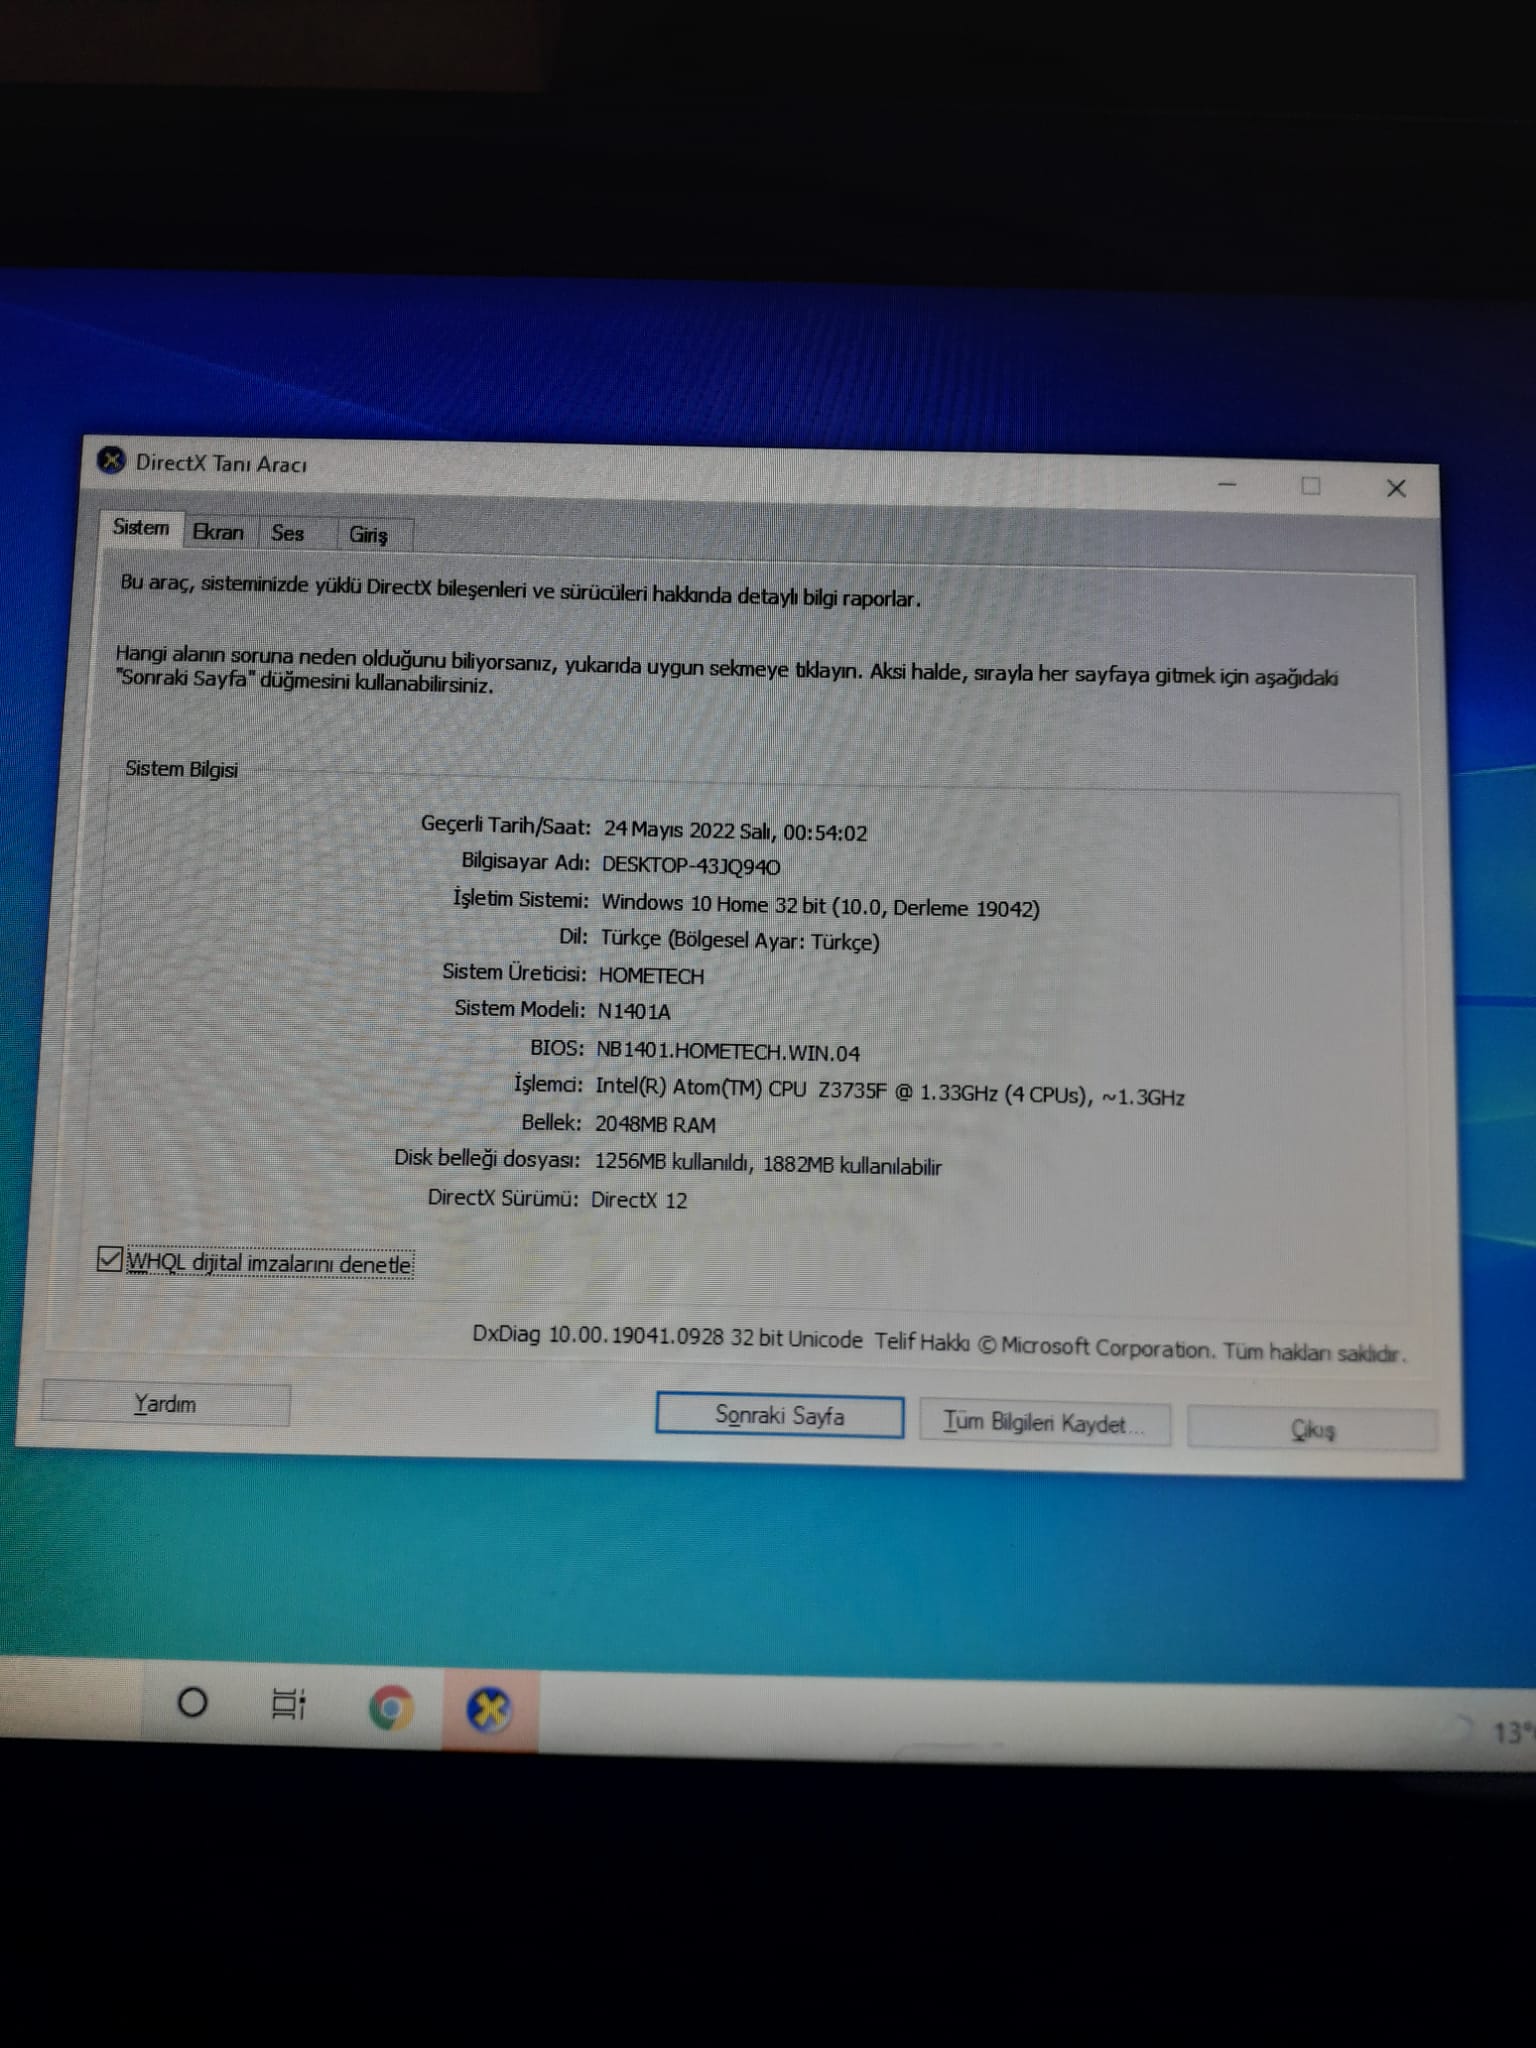
Task: Select the DirectX Tanı Aracı taskbar icon
Action: coord(490,1710)
